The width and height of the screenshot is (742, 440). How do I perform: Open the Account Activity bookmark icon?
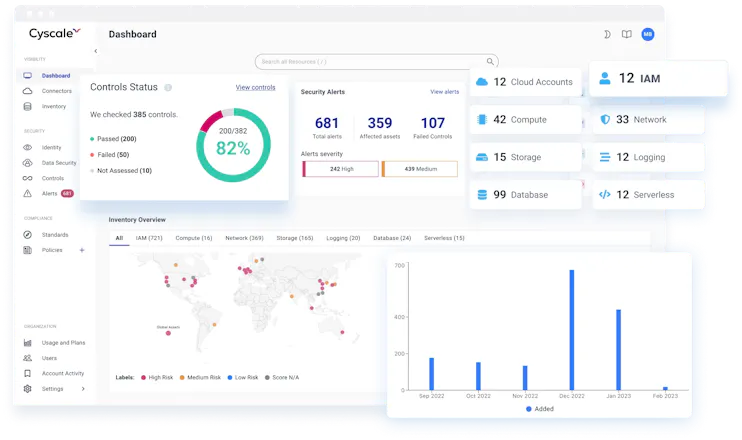(27, 373)
